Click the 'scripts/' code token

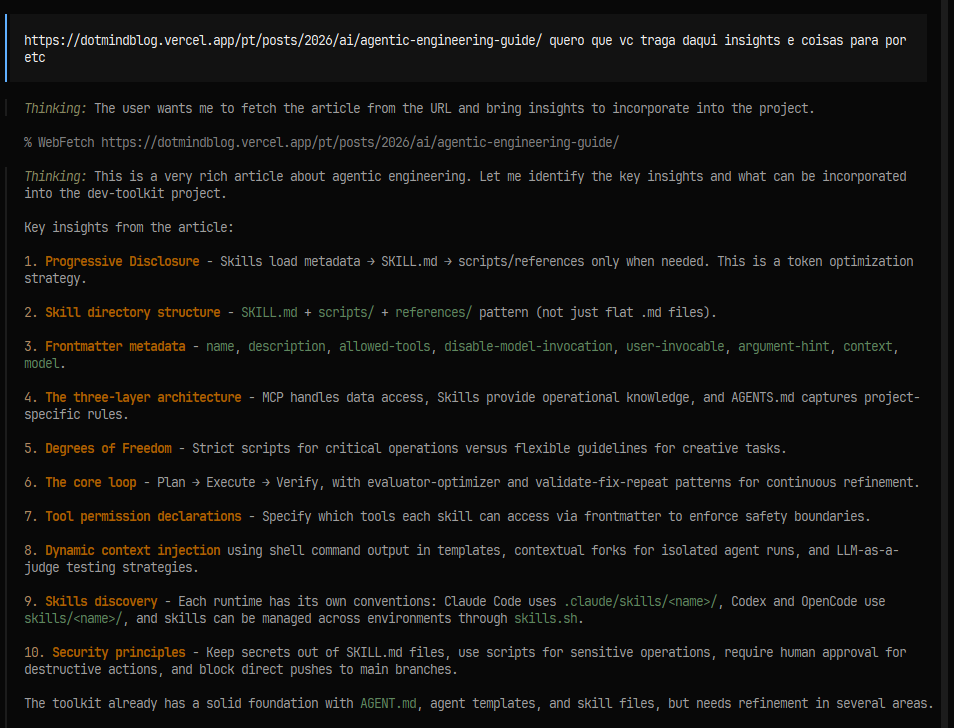[x=346, y=313]
